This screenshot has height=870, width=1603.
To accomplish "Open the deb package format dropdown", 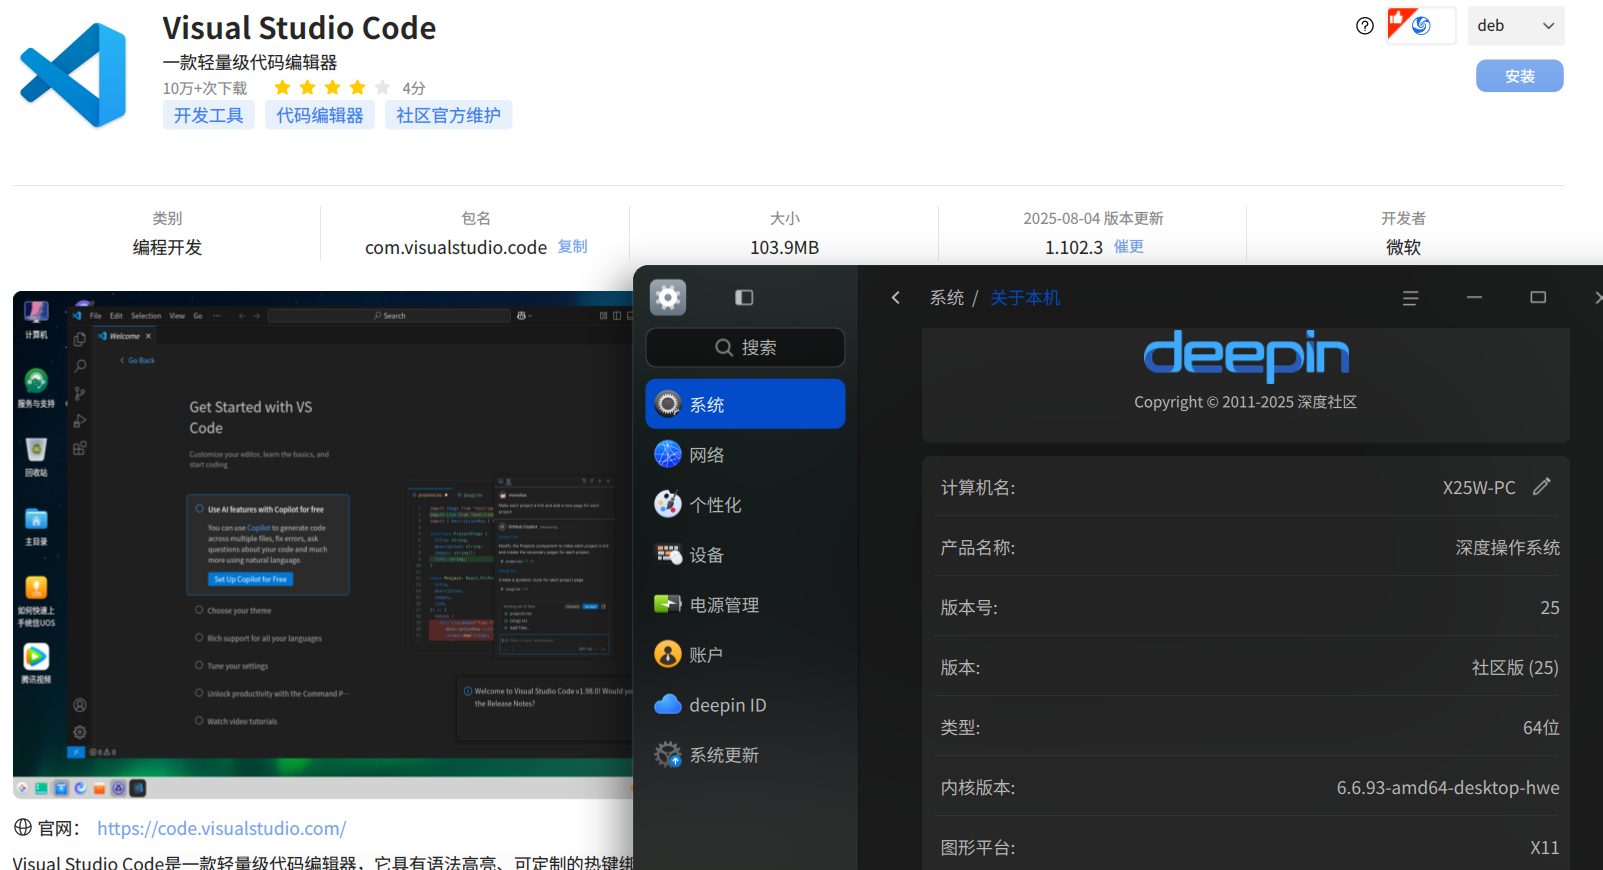I will pyautogui.click(x=1516, y=26).
